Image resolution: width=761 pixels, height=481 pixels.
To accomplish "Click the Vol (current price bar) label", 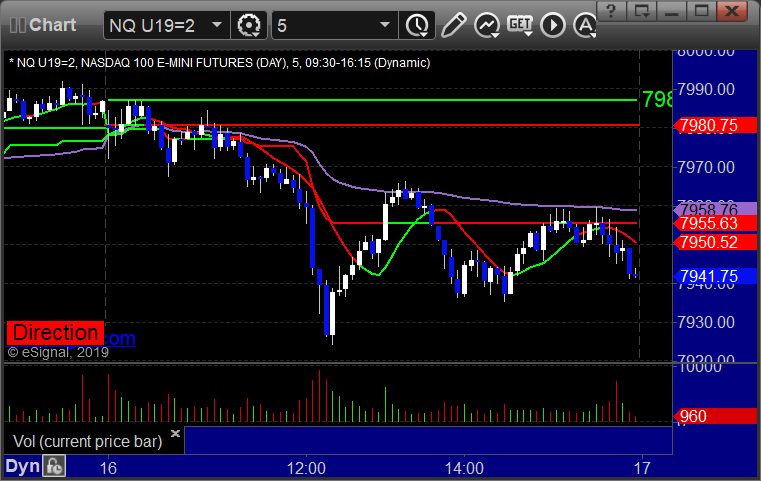I will [87, 441].
